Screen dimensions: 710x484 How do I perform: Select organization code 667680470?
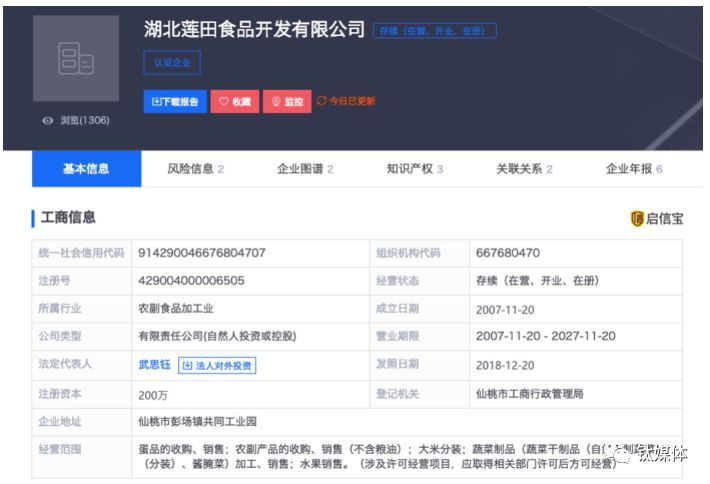tap(508, 253)
